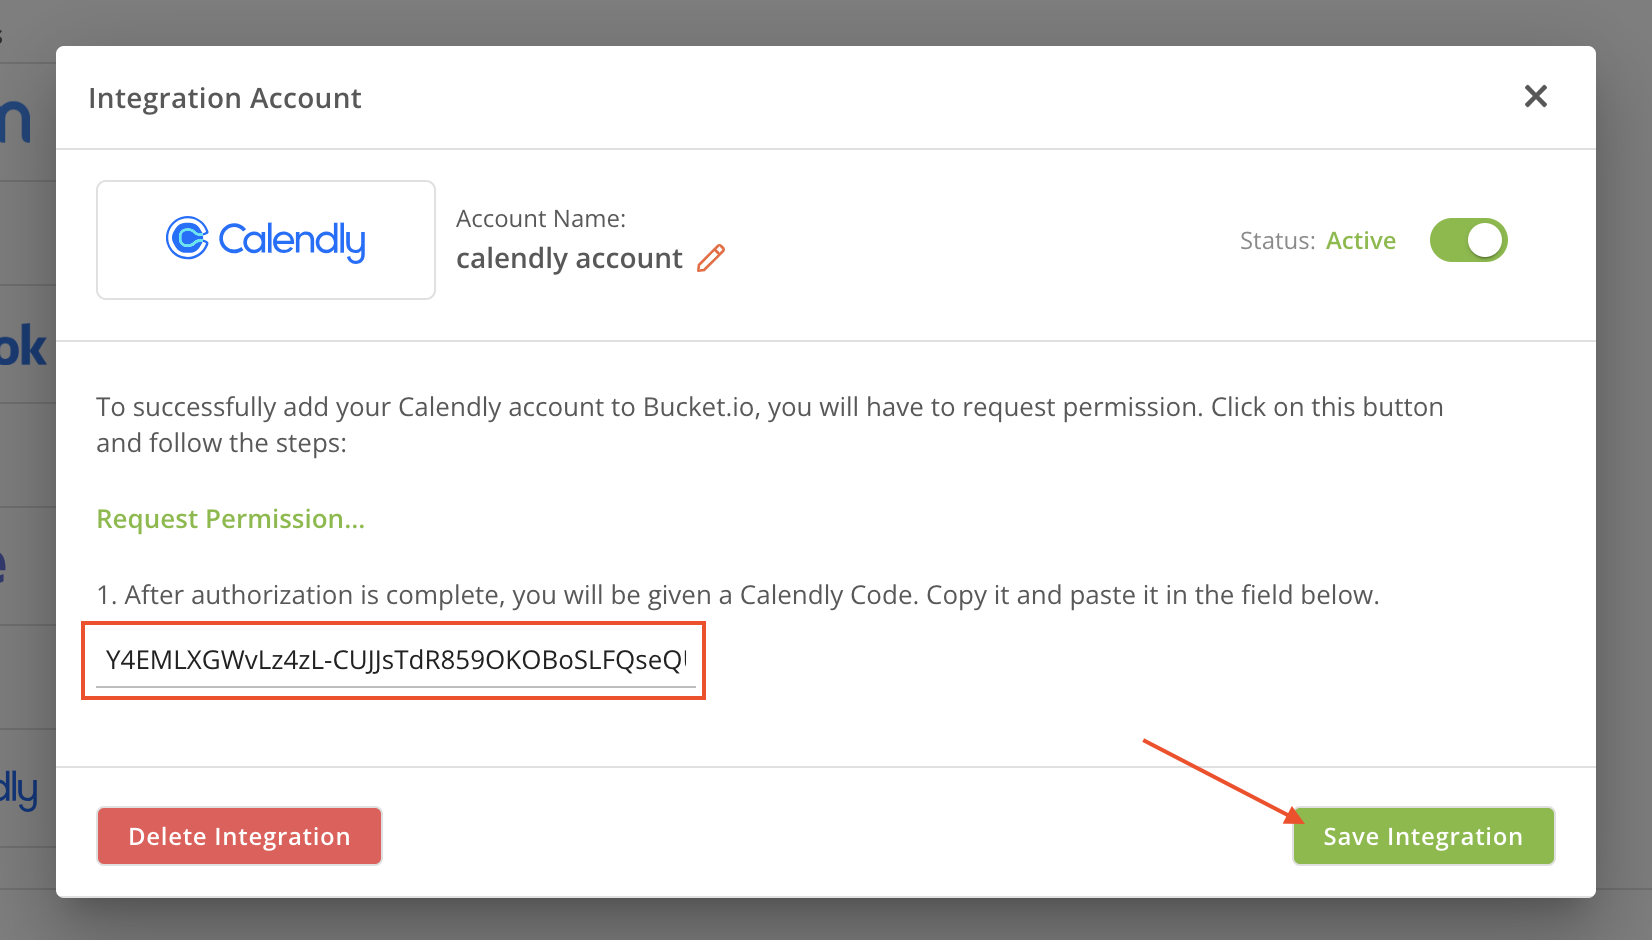Viewport: 1652px width, 940px height.
Task: Click the step 1 authorization instruction text
Action: tap(738, 595)
